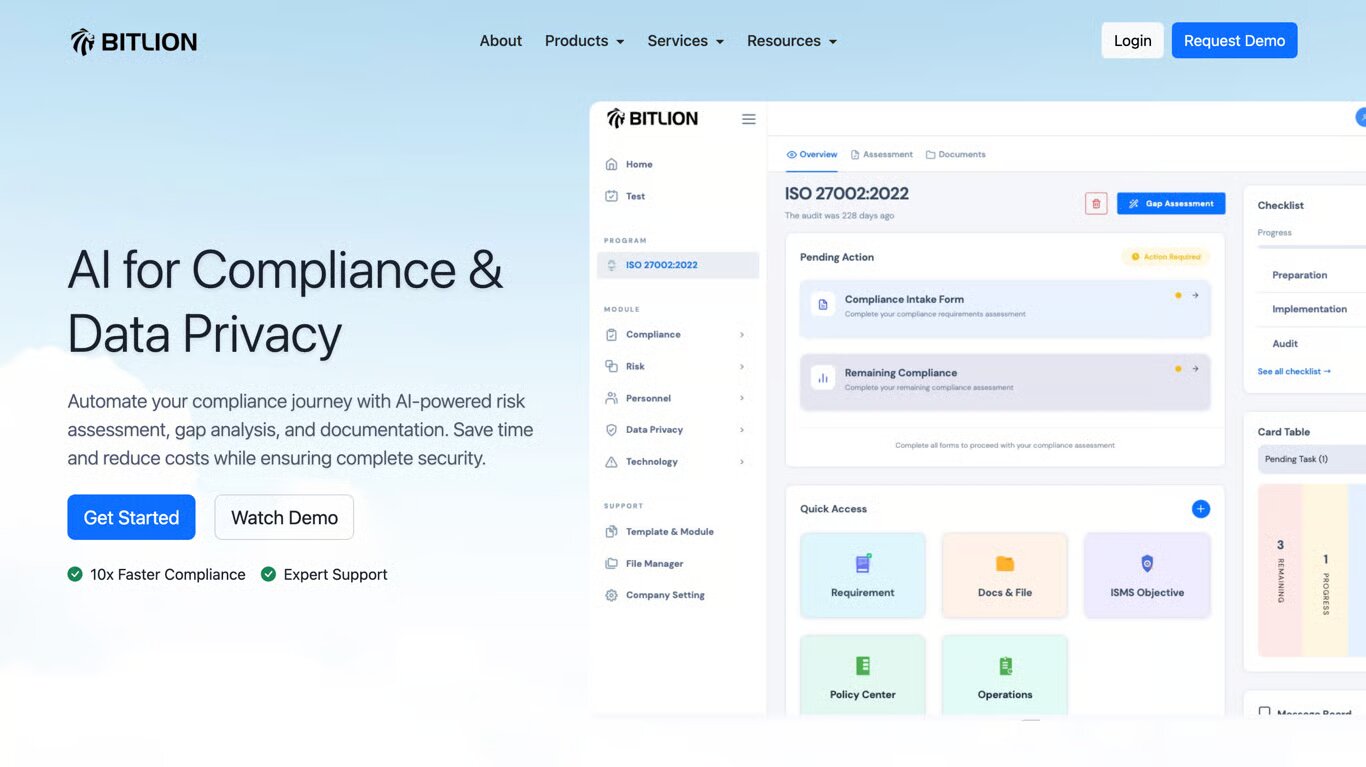
Task: Open the Operations quick access card
Action: [1004, 676]
